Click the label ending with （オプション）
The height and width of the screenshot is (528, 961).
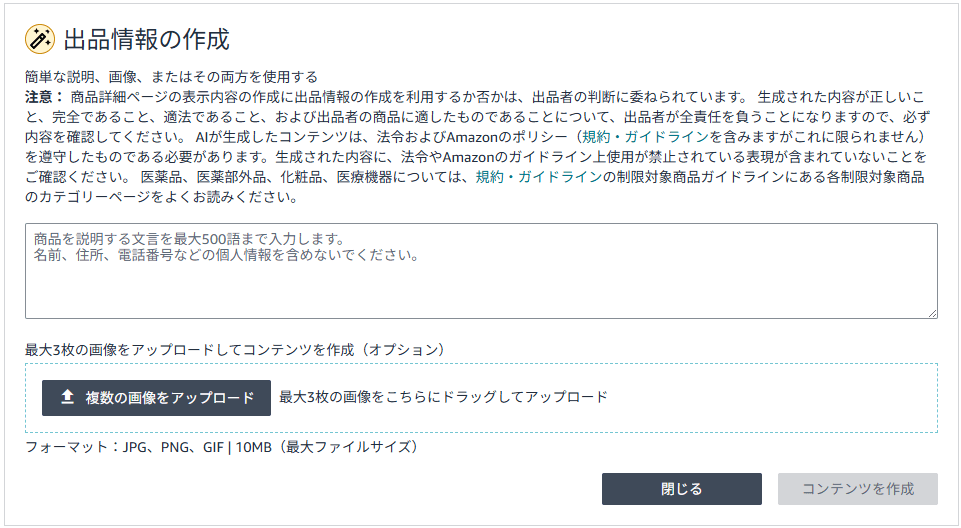pyautogui.click(x=236, y=350)
